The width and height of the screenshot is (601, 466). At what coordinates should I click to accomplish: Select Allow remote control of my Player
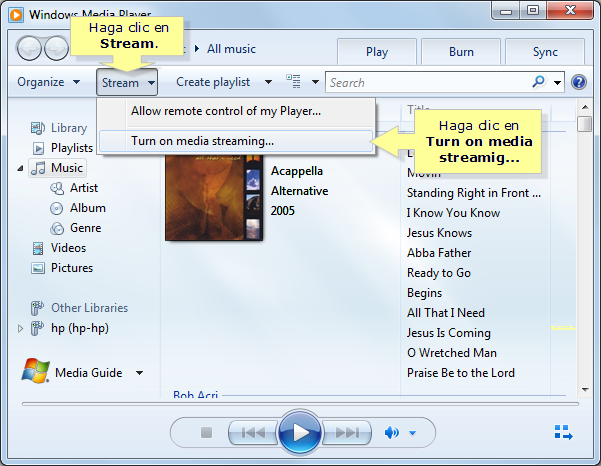point(236,111)
